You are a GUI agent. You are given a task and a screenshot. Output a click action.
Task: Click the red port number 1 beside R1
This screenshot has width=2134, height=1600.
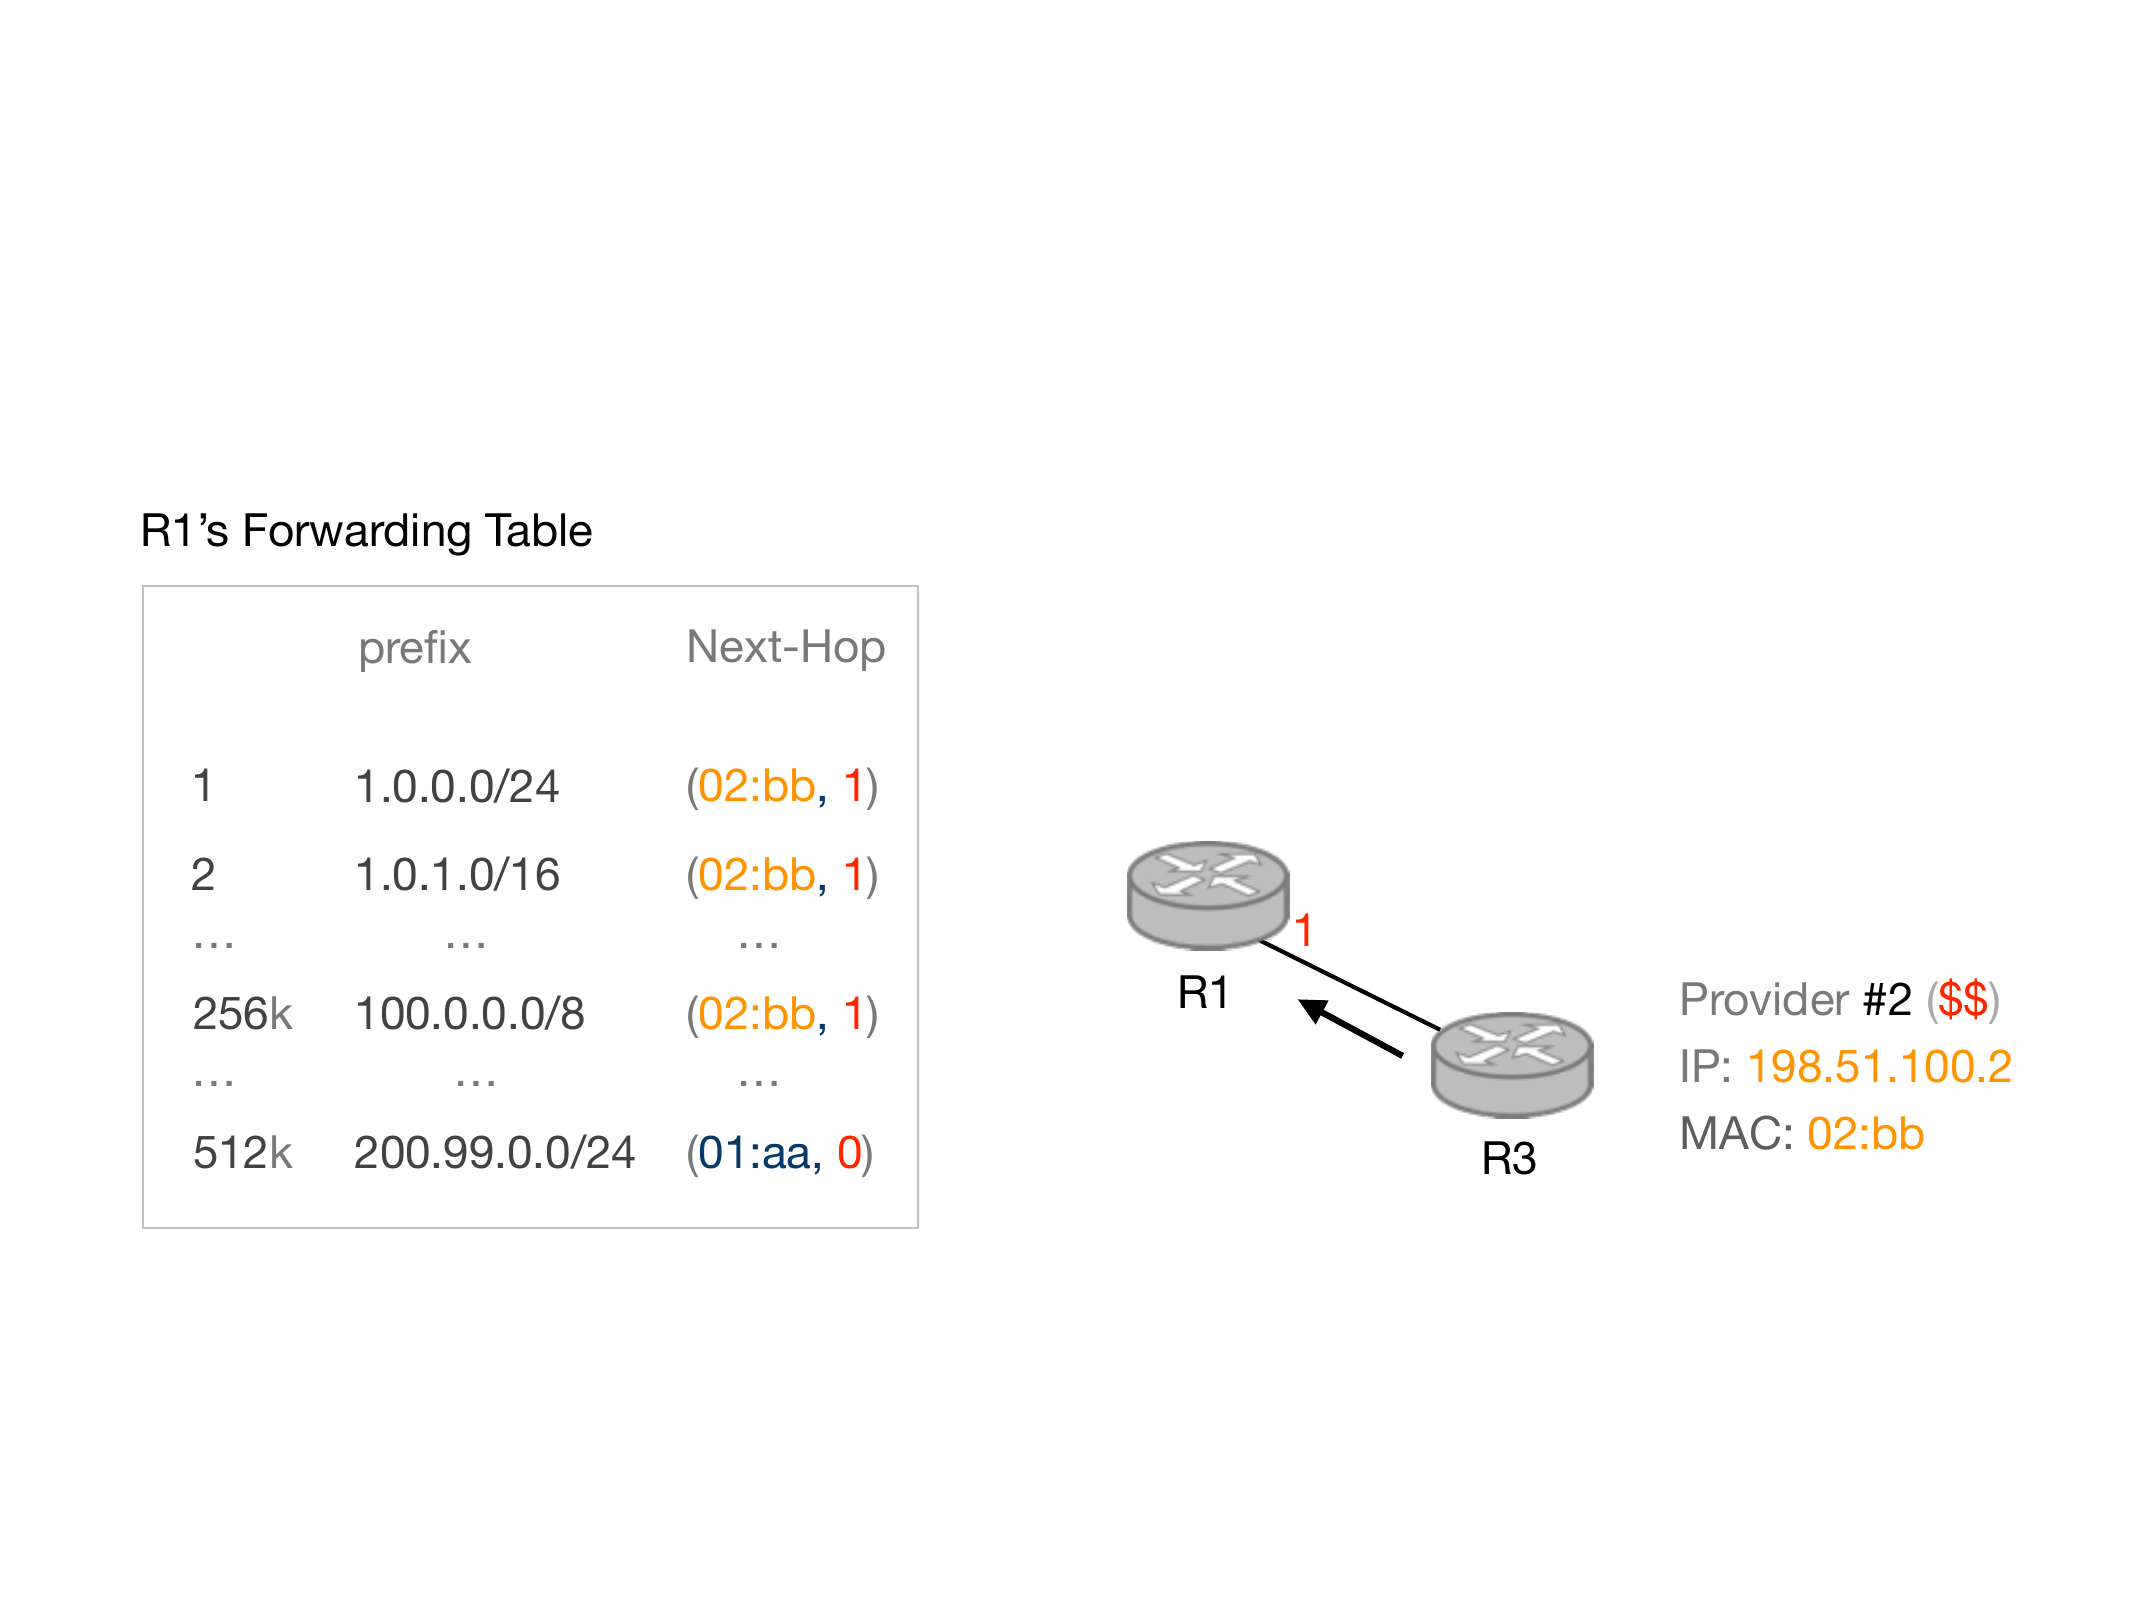coord(1303,930)
